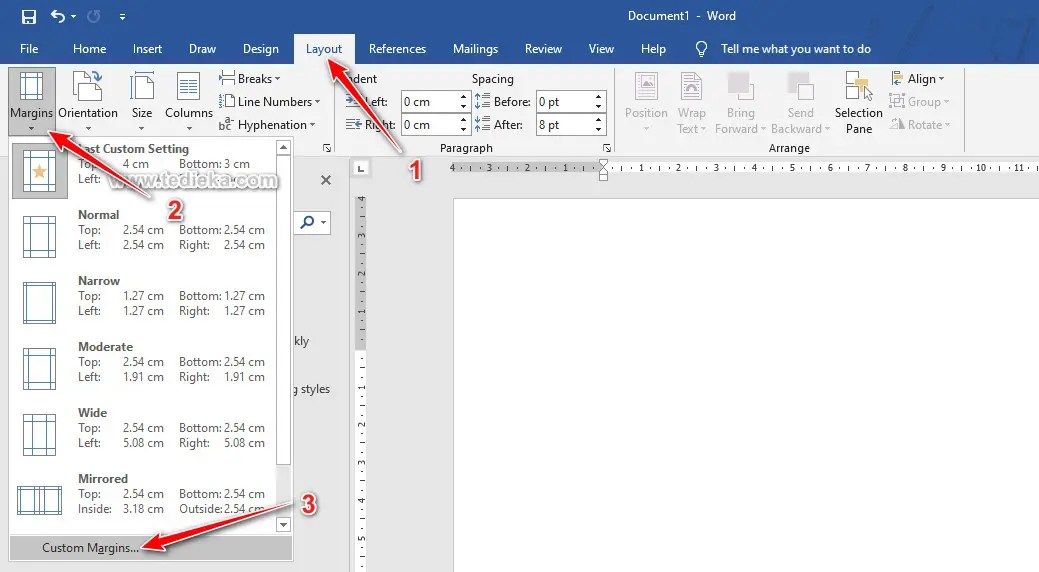Image resolution: width=1039 pixels, height=572 pixels.
Task: Open the Undo history dropdown arrow
Action: pos(73,17)
